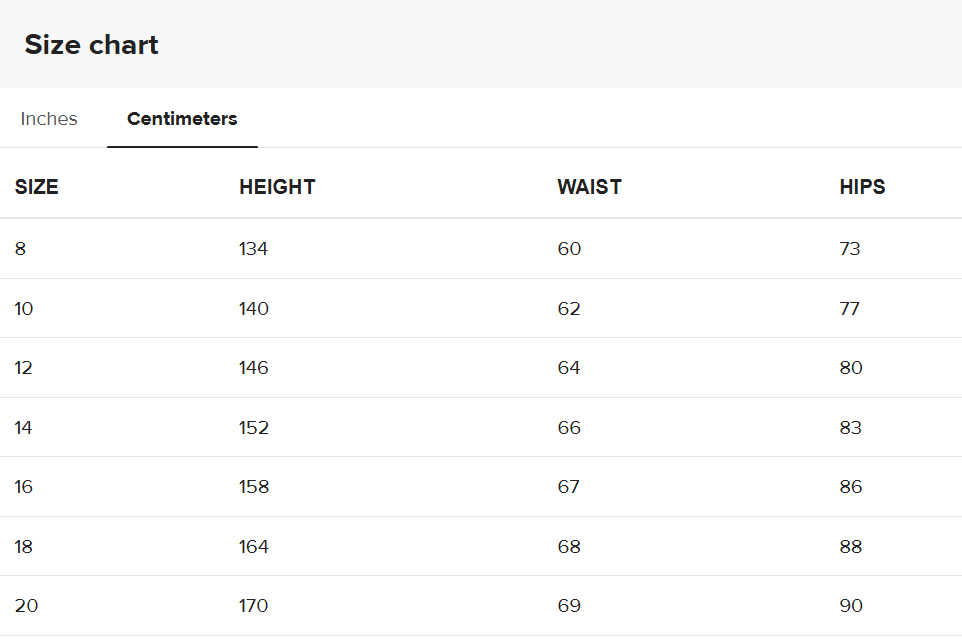Click height value 170 in the last row
This screenshot has height=642, width=962.
pyautogui.click(x=254, y=606)
